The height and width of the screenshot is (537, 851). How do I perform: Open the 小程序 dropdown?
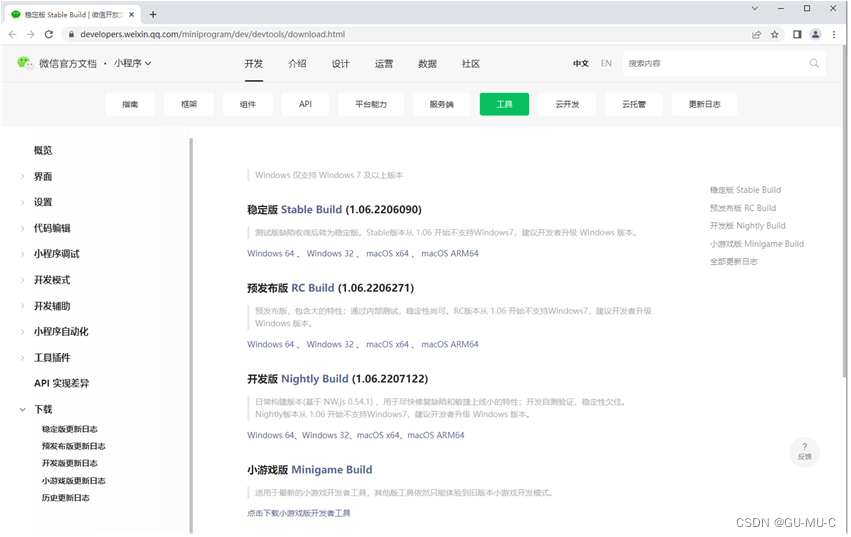[132, 64]
